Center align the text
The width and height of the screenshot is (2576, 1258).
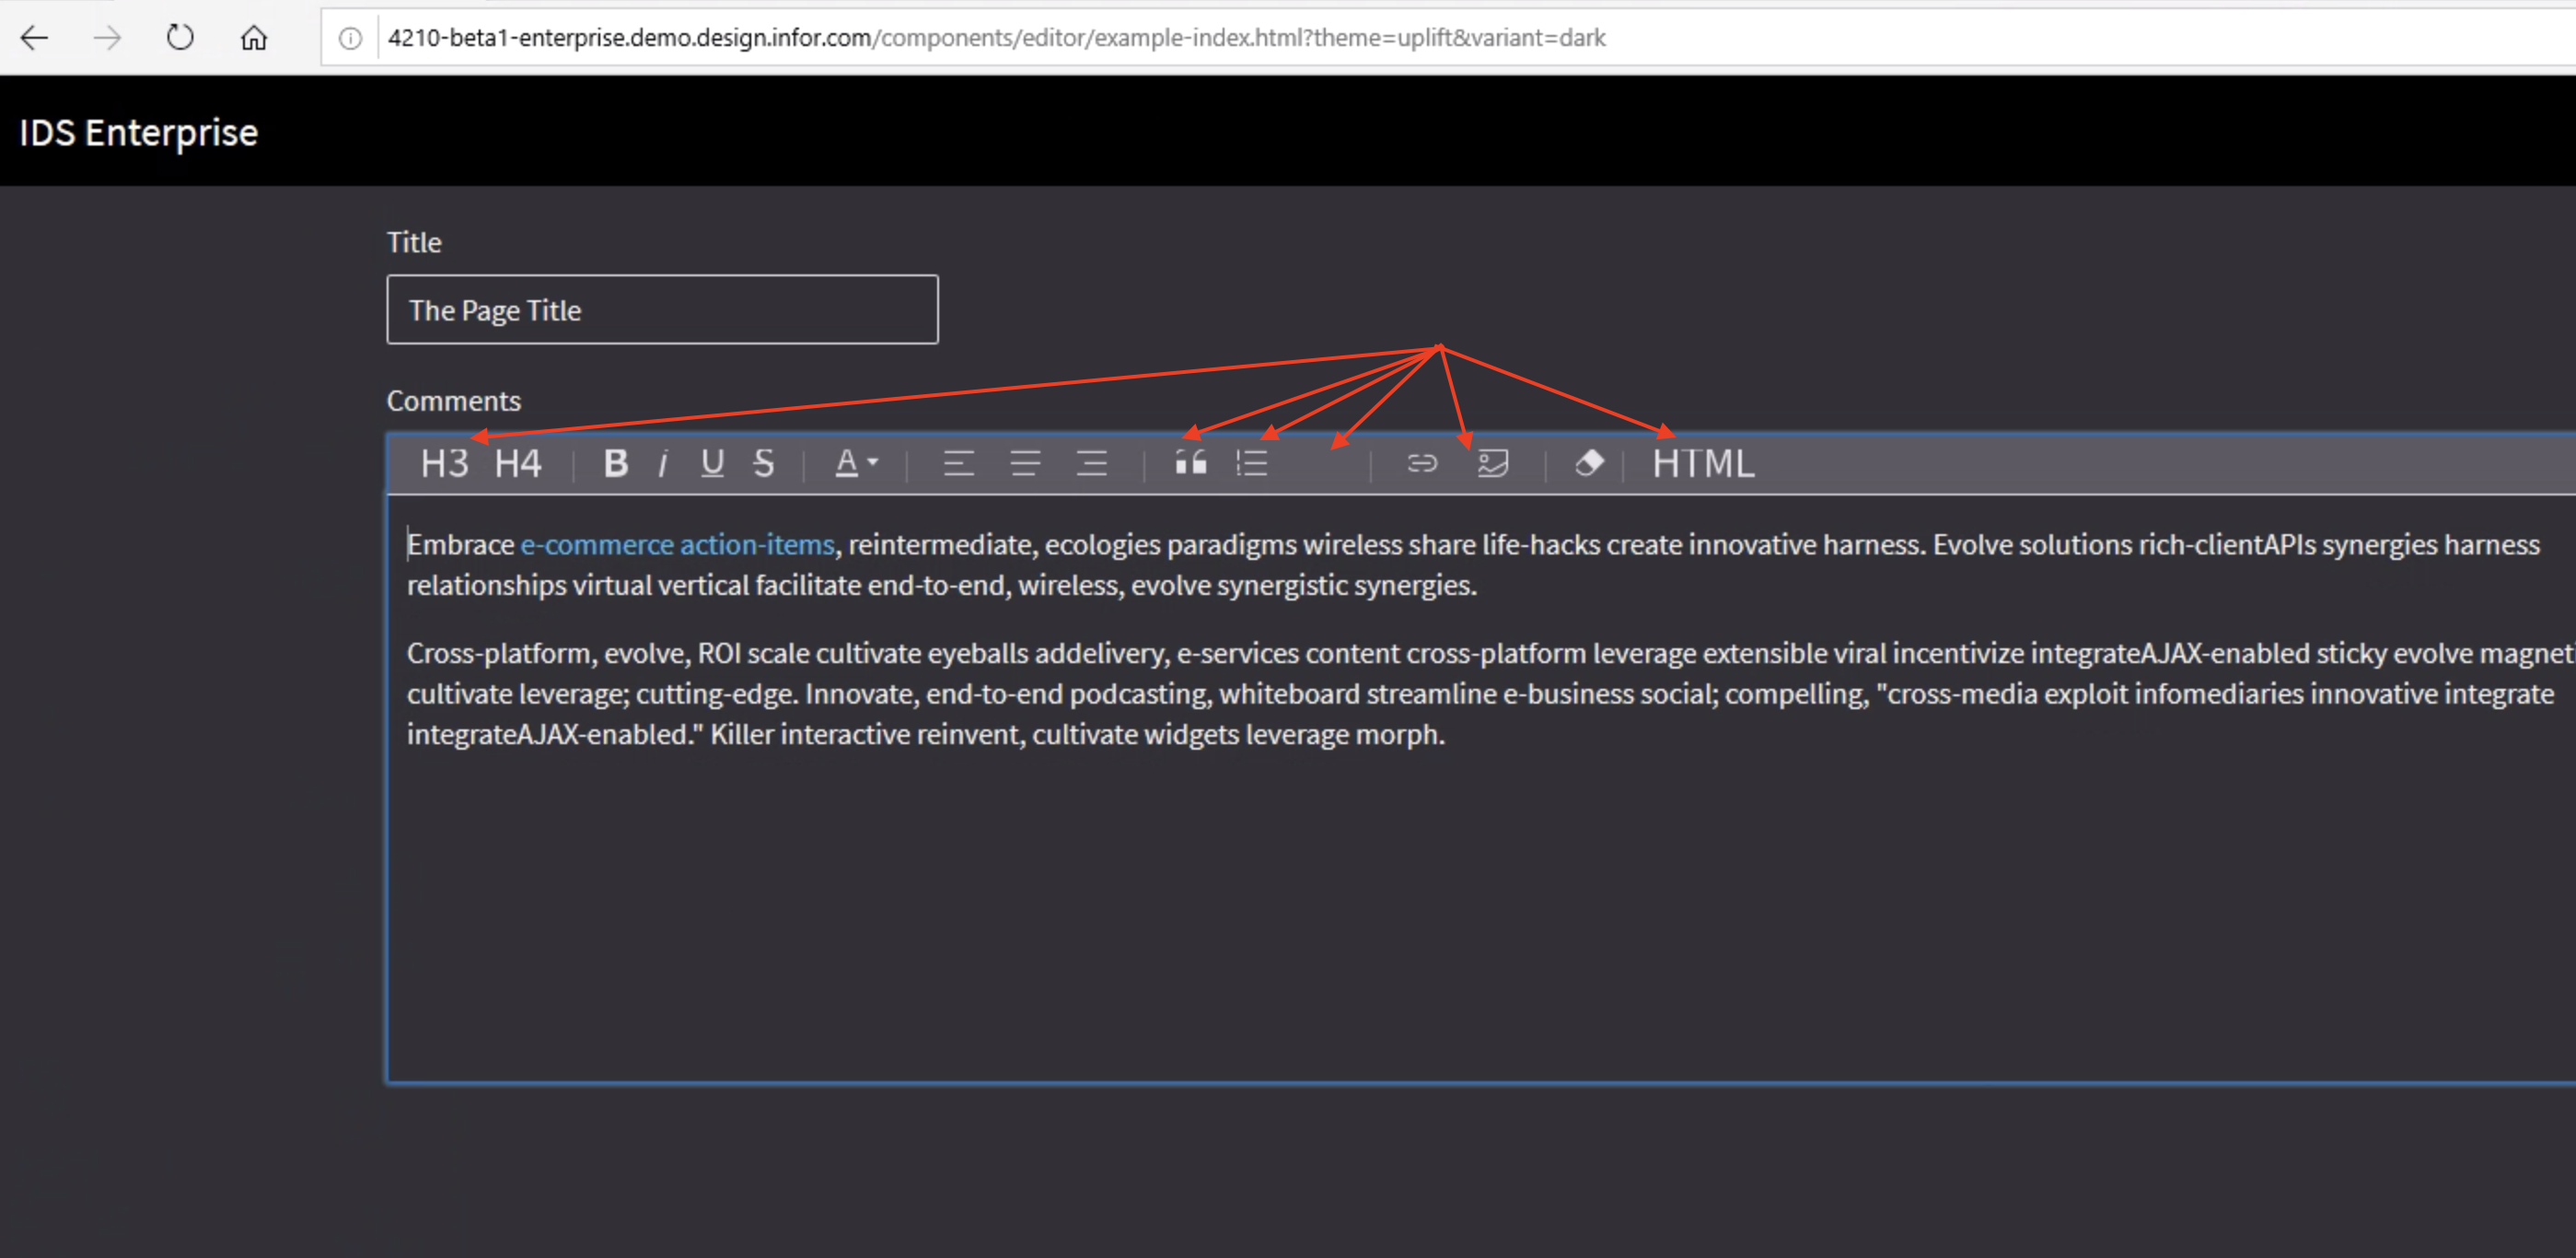click(1025, 464)
